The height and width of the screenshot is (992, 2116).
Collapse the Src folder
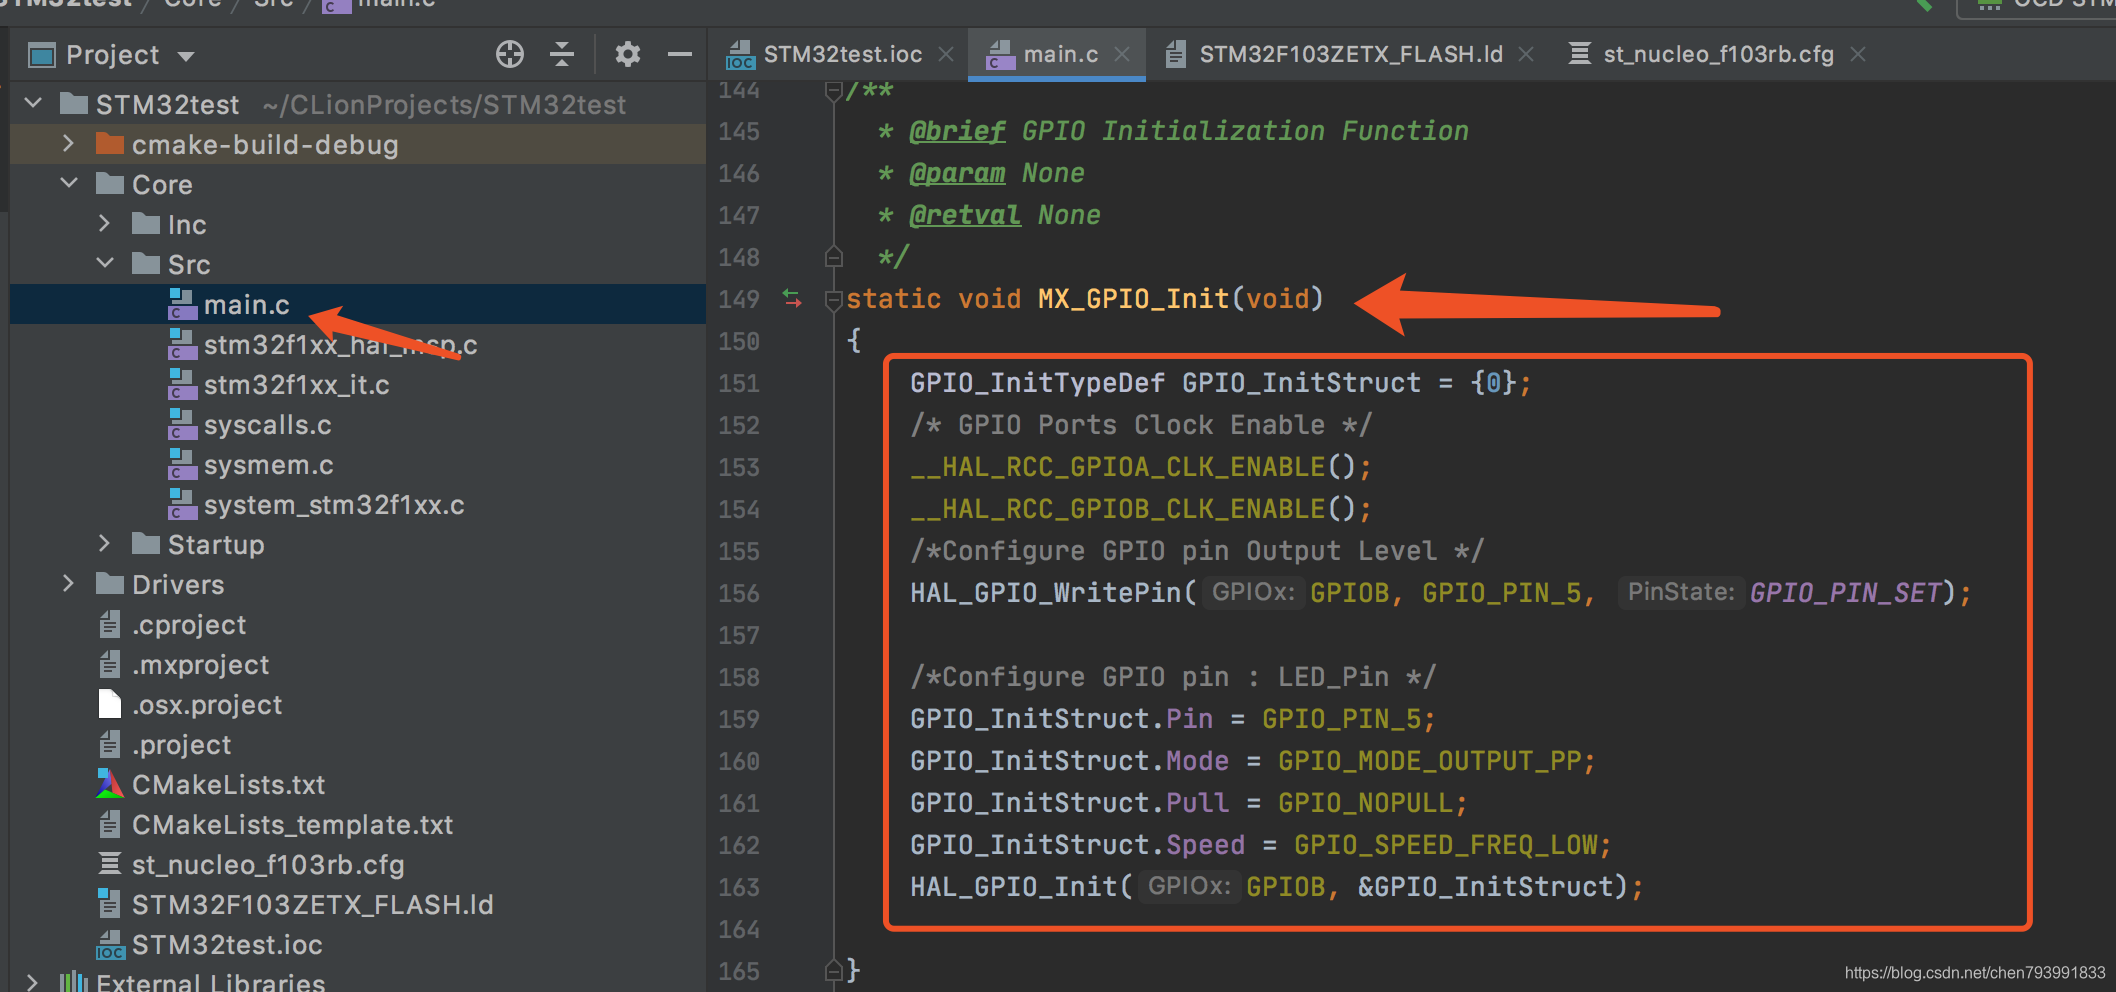(105, 263)
